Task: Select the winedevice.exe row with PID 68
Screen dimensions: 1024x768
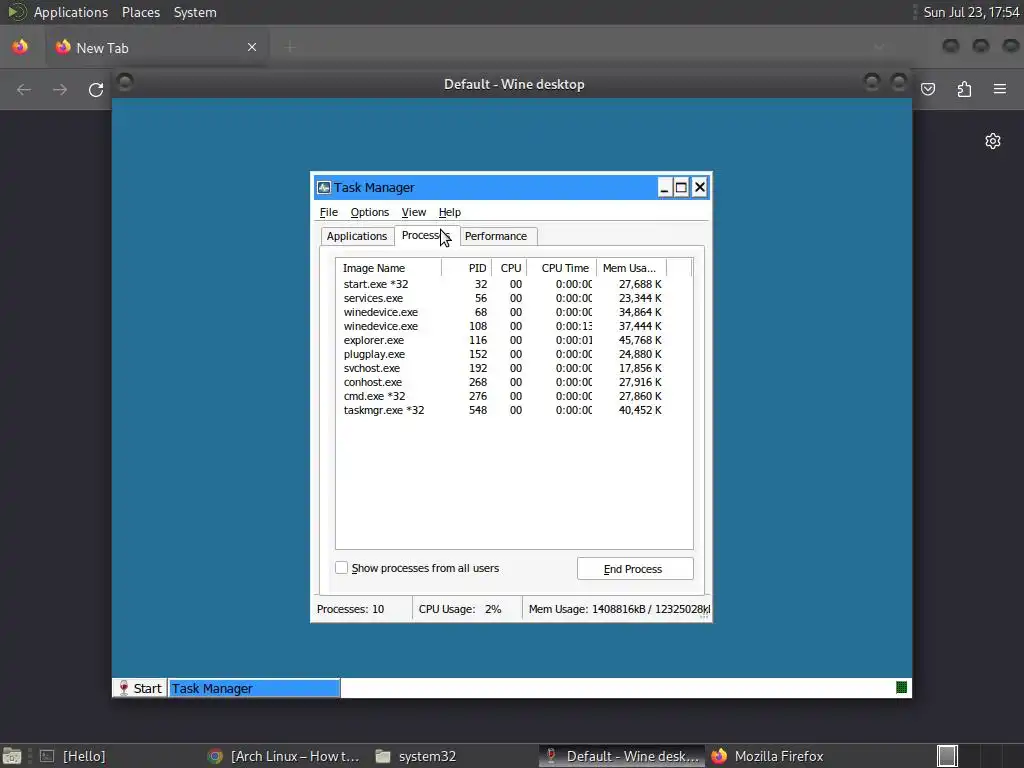Action: click(x=503, y=312)
